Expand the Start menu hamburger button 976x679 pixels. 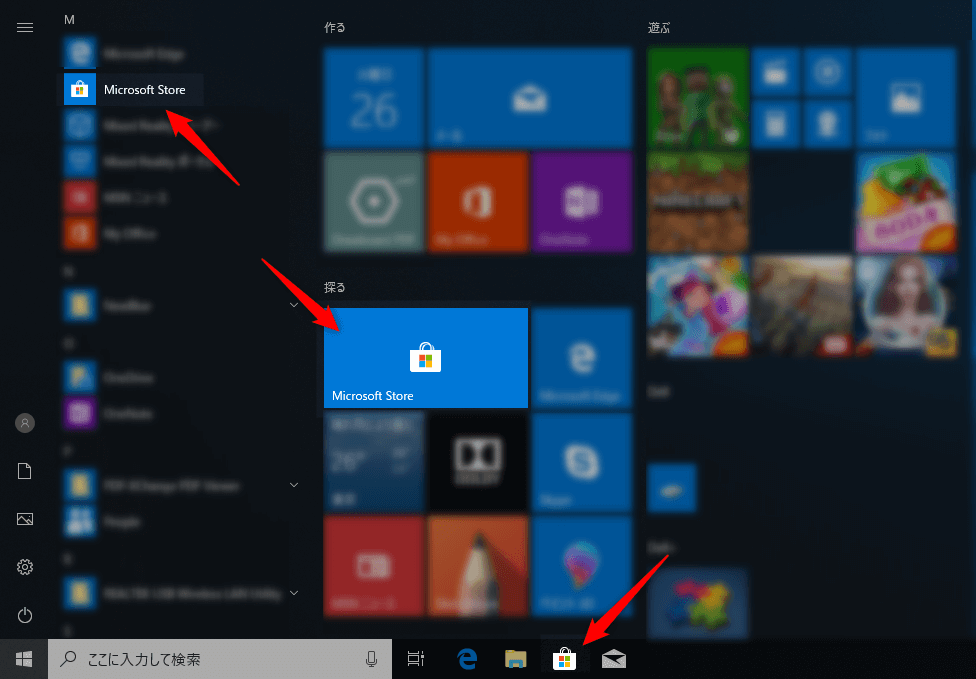[25, 27]
